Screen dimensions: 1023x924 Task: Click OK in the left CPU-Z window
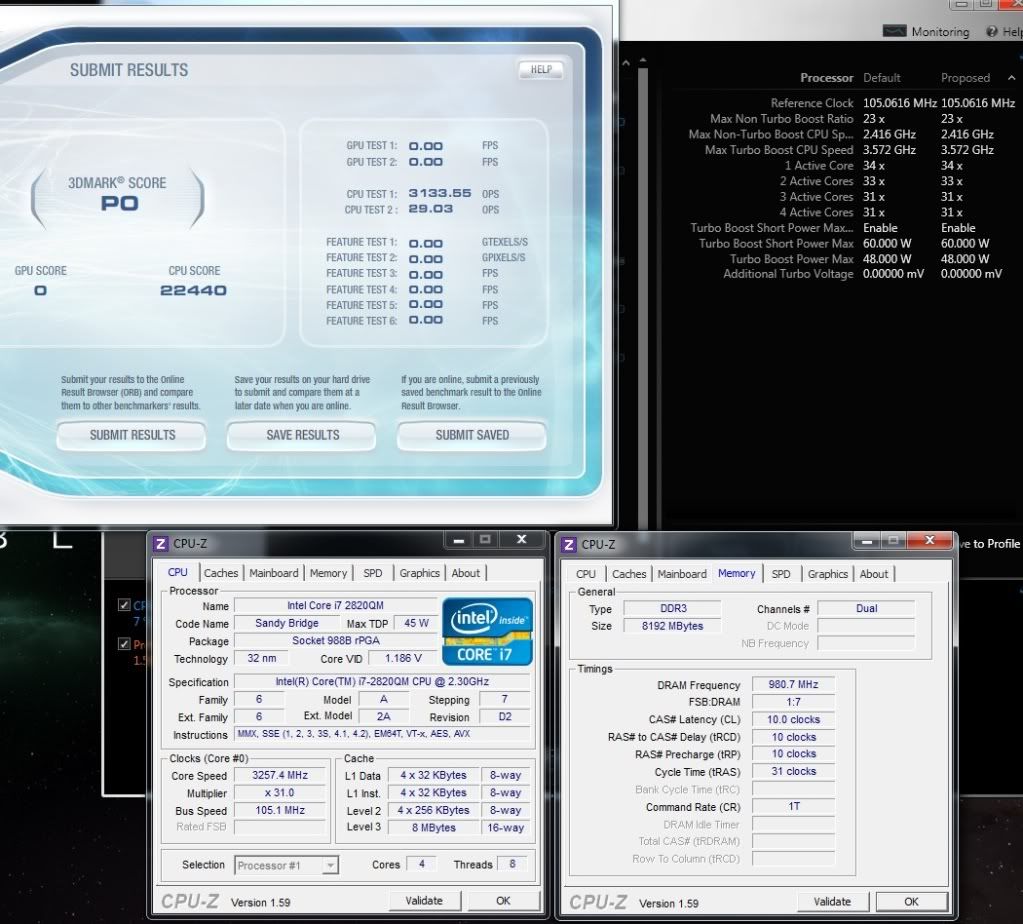point(503,901)
